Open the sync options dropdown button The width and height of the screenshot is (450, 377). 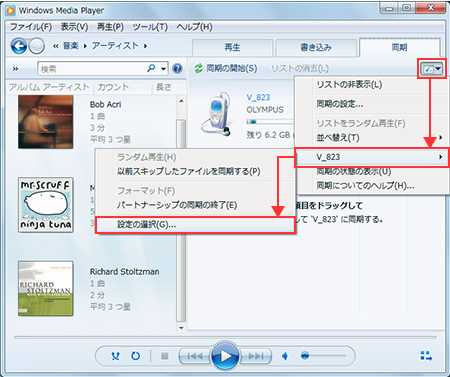[432, 69]
